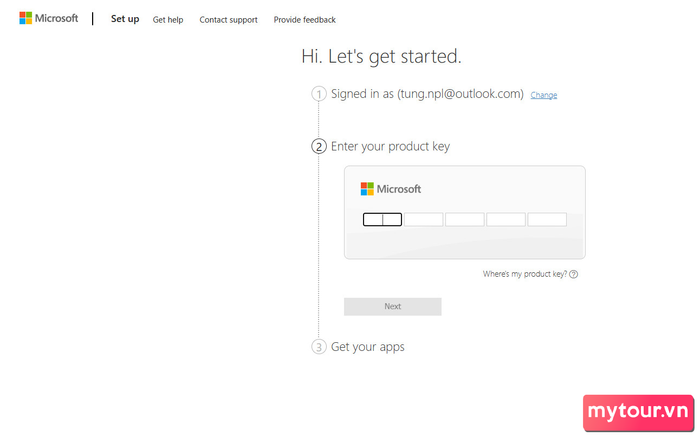This screenshot has width=700, height=439.
Task: Click the "Signed in as" account text
Action: pyautogui.click(x=427, y=94)
